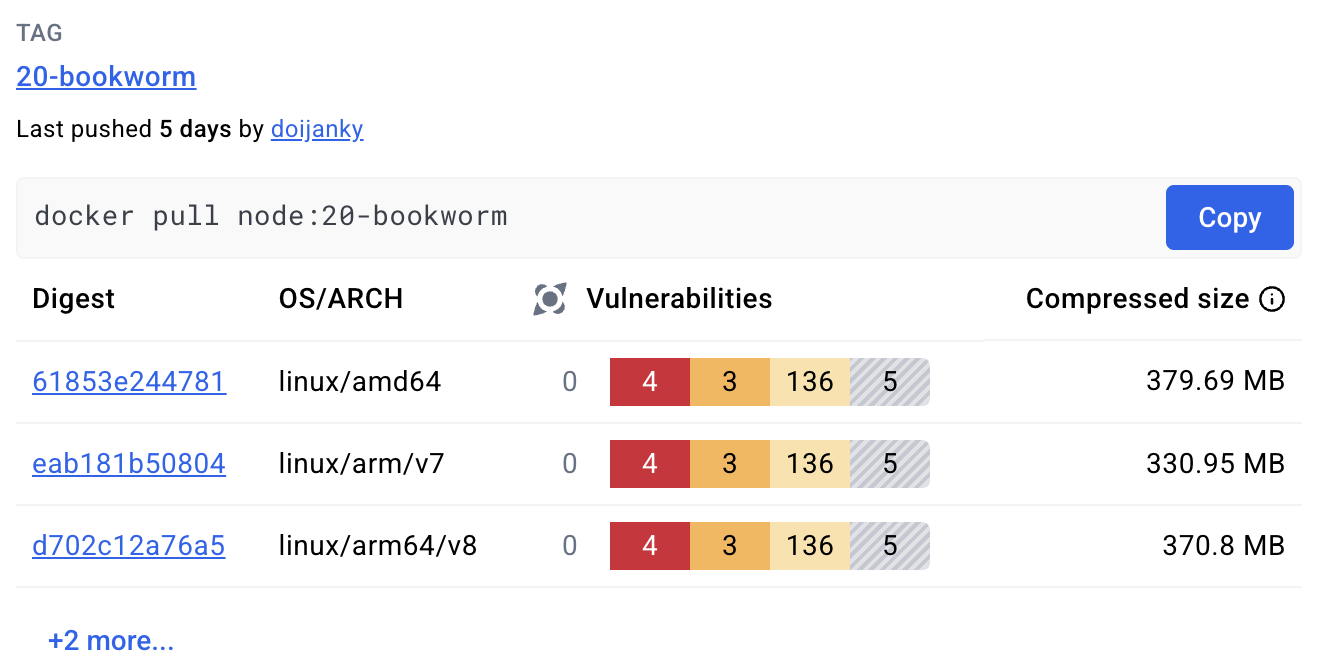Click the Compressed size info icon

click(1272, 299)
